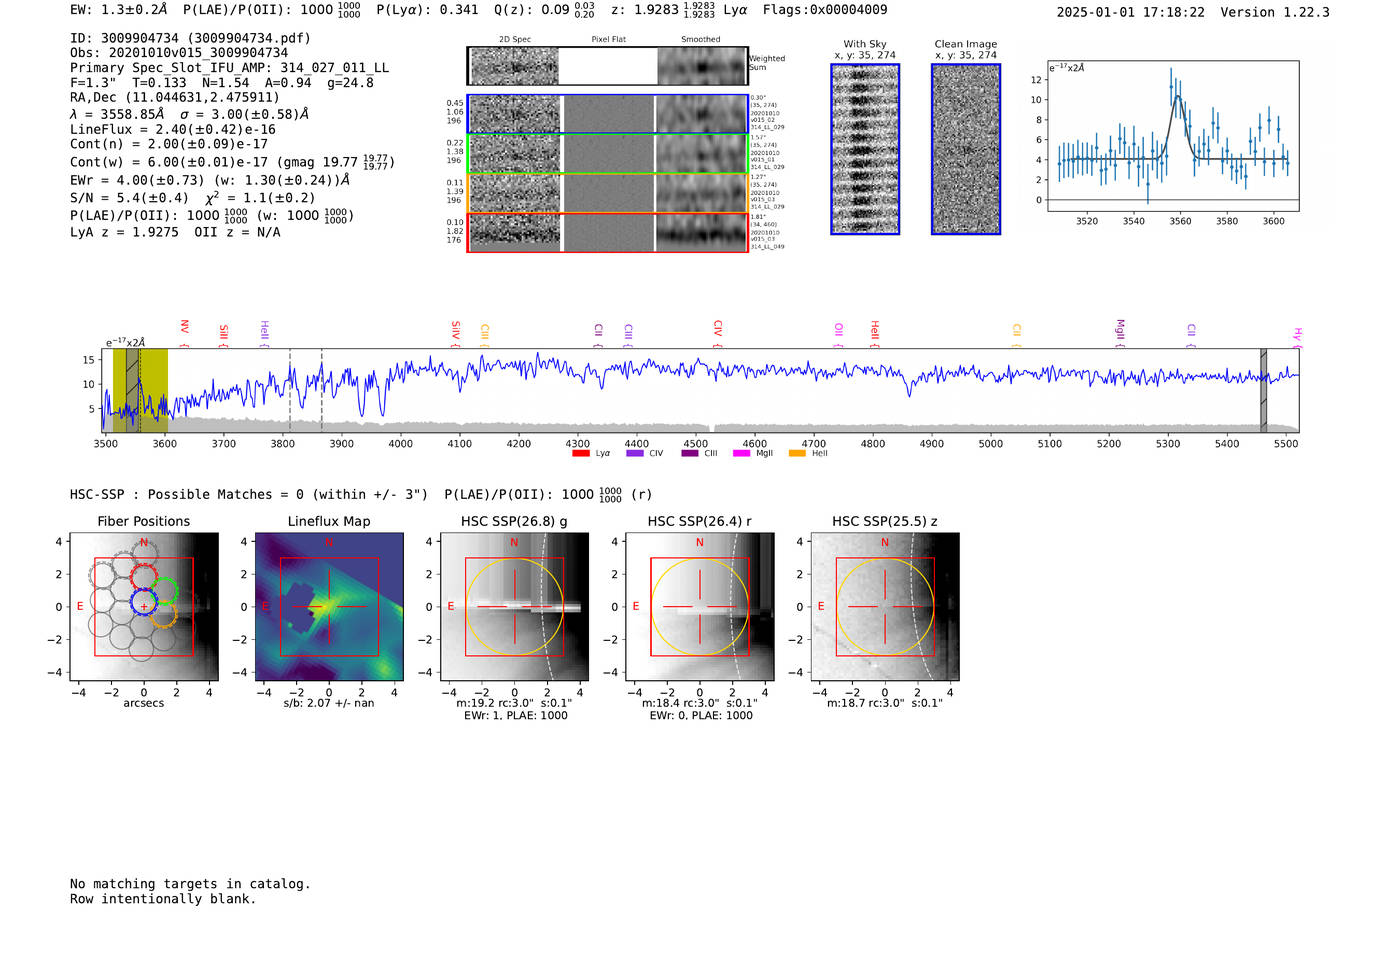Click the EW: 1.3±0.2Å header value
The width and height of the screenshot is (1400, 953).
119,10
